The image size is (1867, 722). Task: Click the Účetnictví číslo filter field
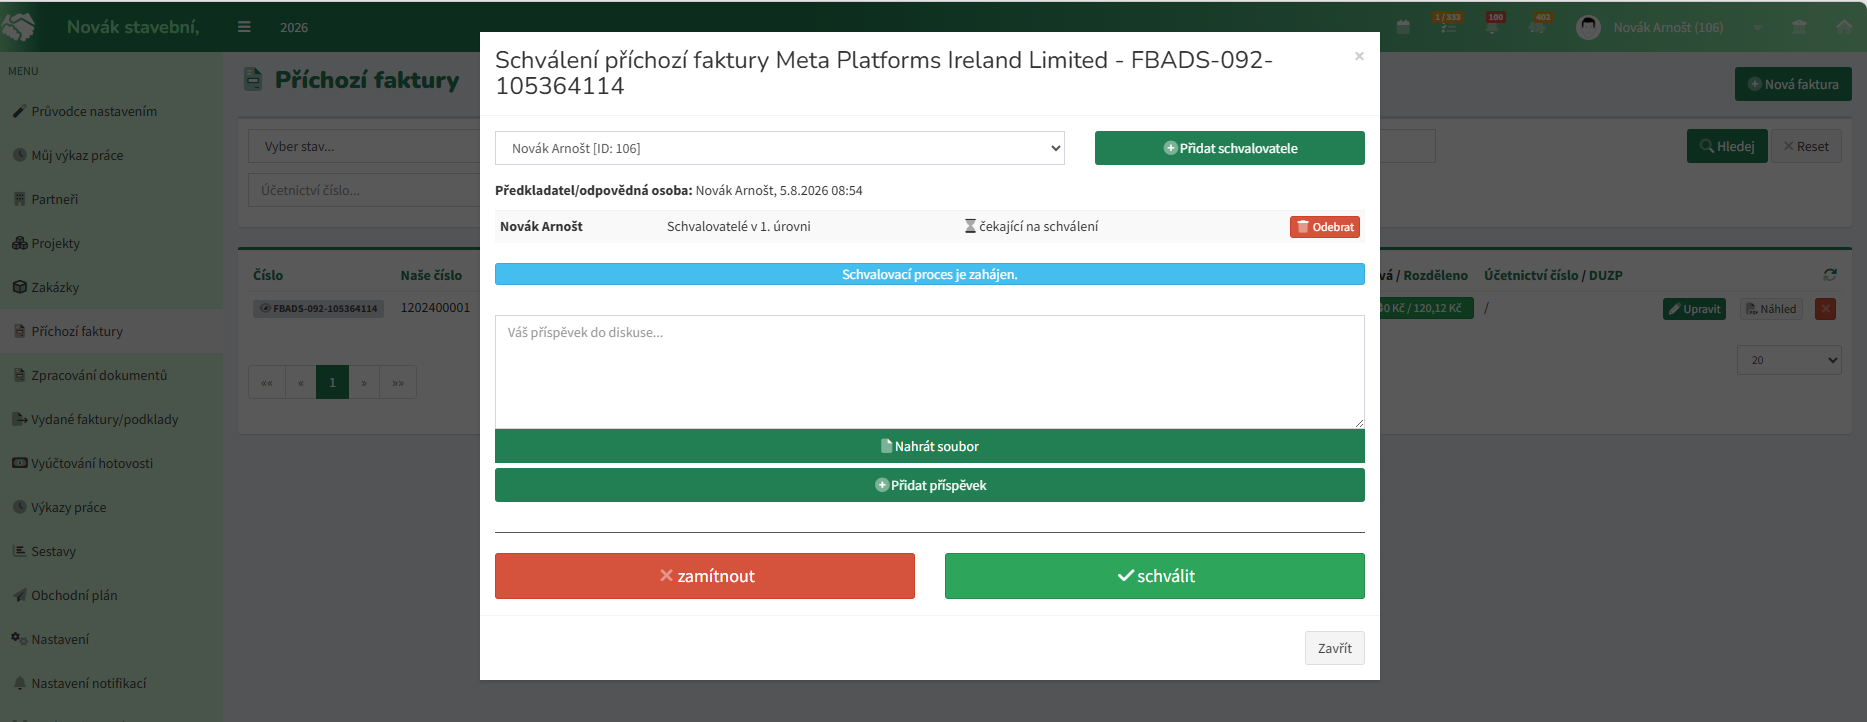364,190
